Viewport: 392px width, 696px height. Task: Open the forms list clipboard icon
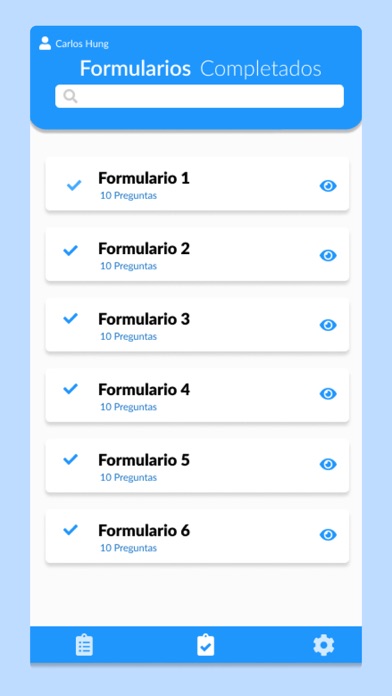click(84, 645)
